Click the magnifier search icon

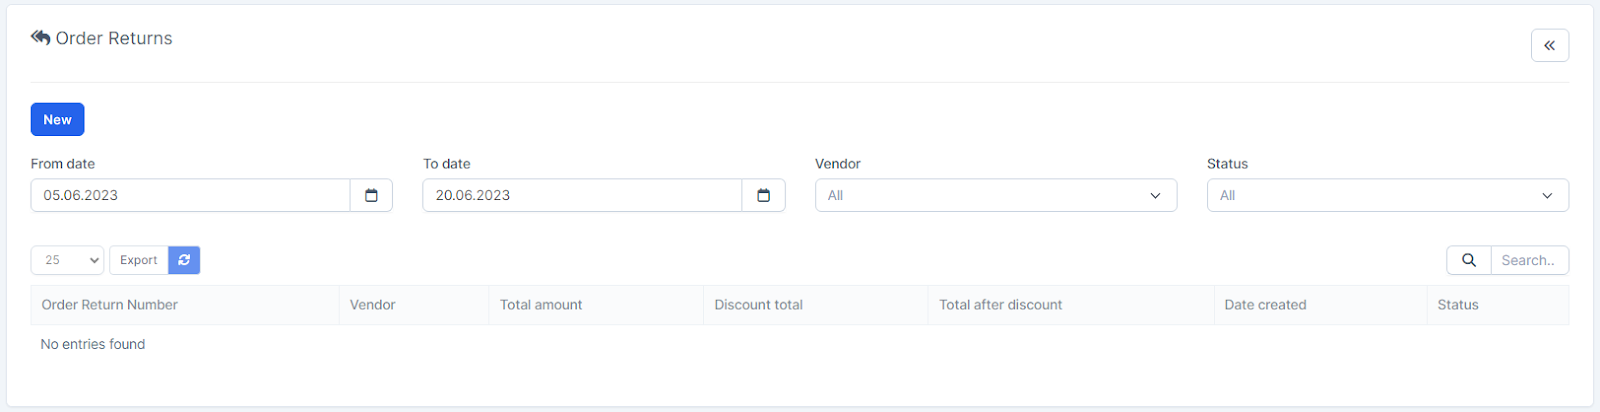(1468, 260)
